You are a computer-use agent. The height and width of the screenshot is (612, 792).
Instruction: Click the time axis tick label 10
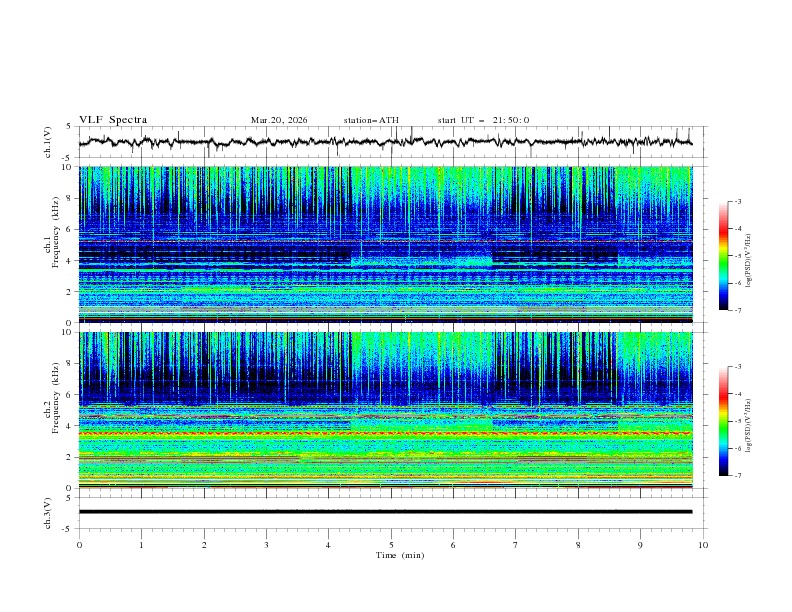click(x=703, y=545)
